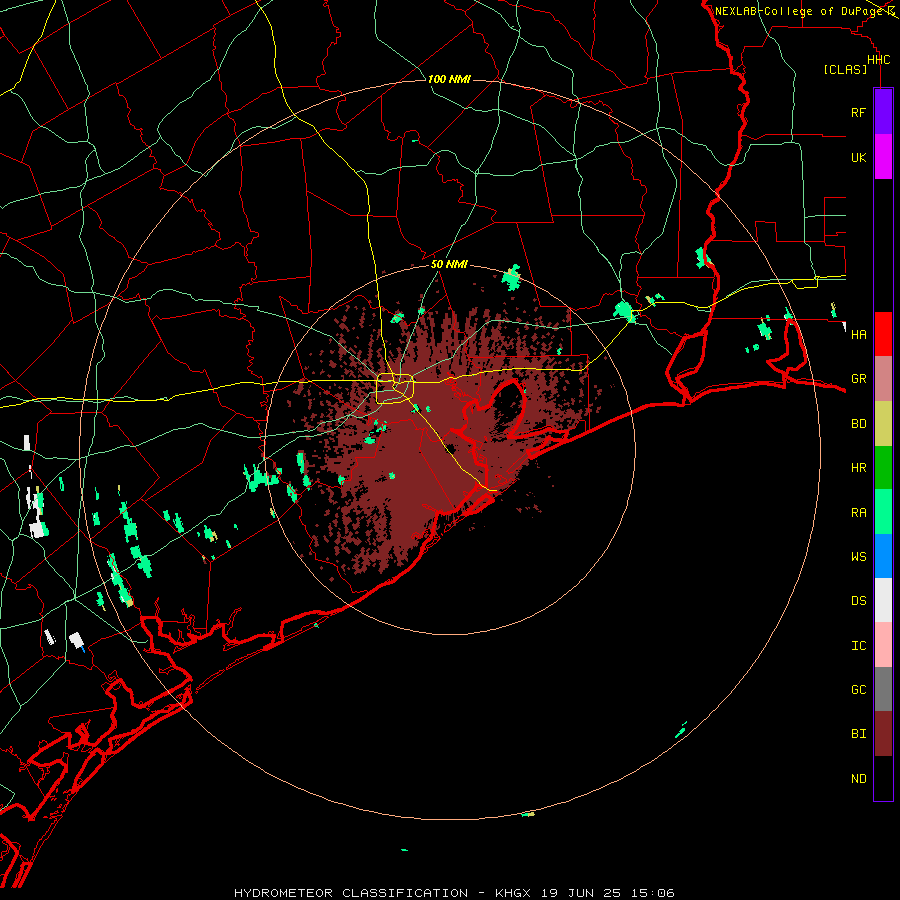The image size is (900, 900).
Task: Click the DS white legend swatch
Action: pyautogui.click(x=883, y=600)
